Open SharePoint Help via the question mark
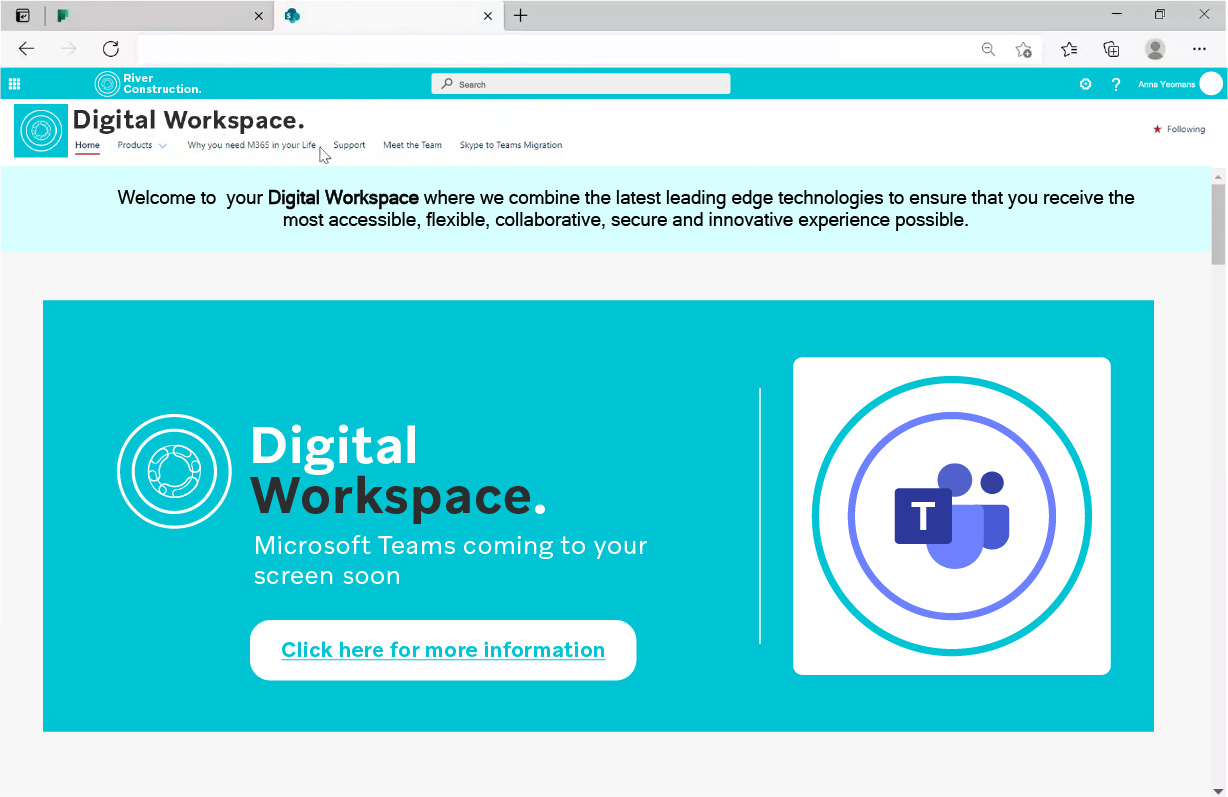 1115,84
